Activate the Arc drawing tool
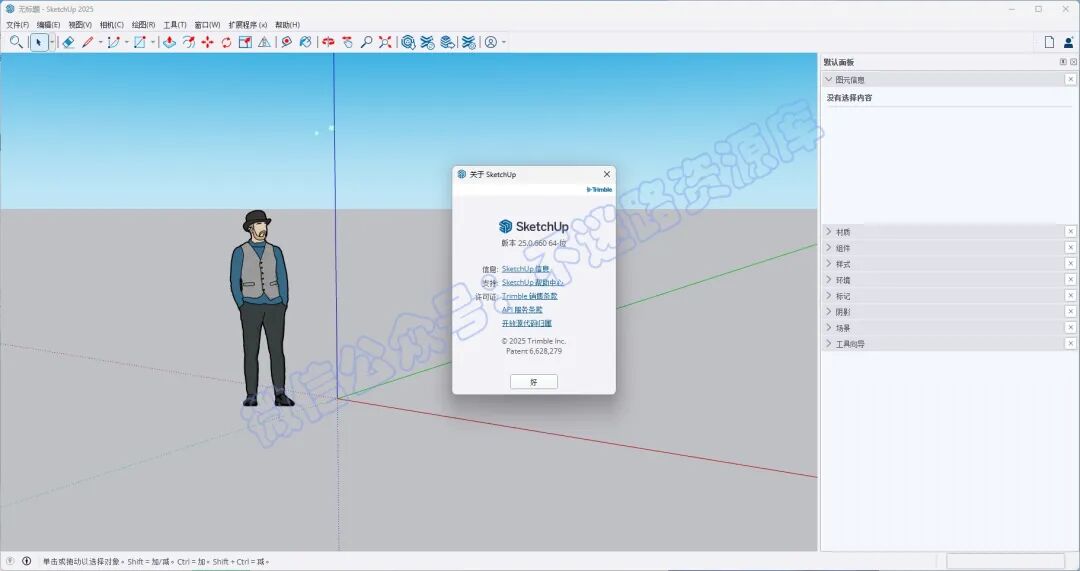1080x571 pixels. [x=114, y=42]
